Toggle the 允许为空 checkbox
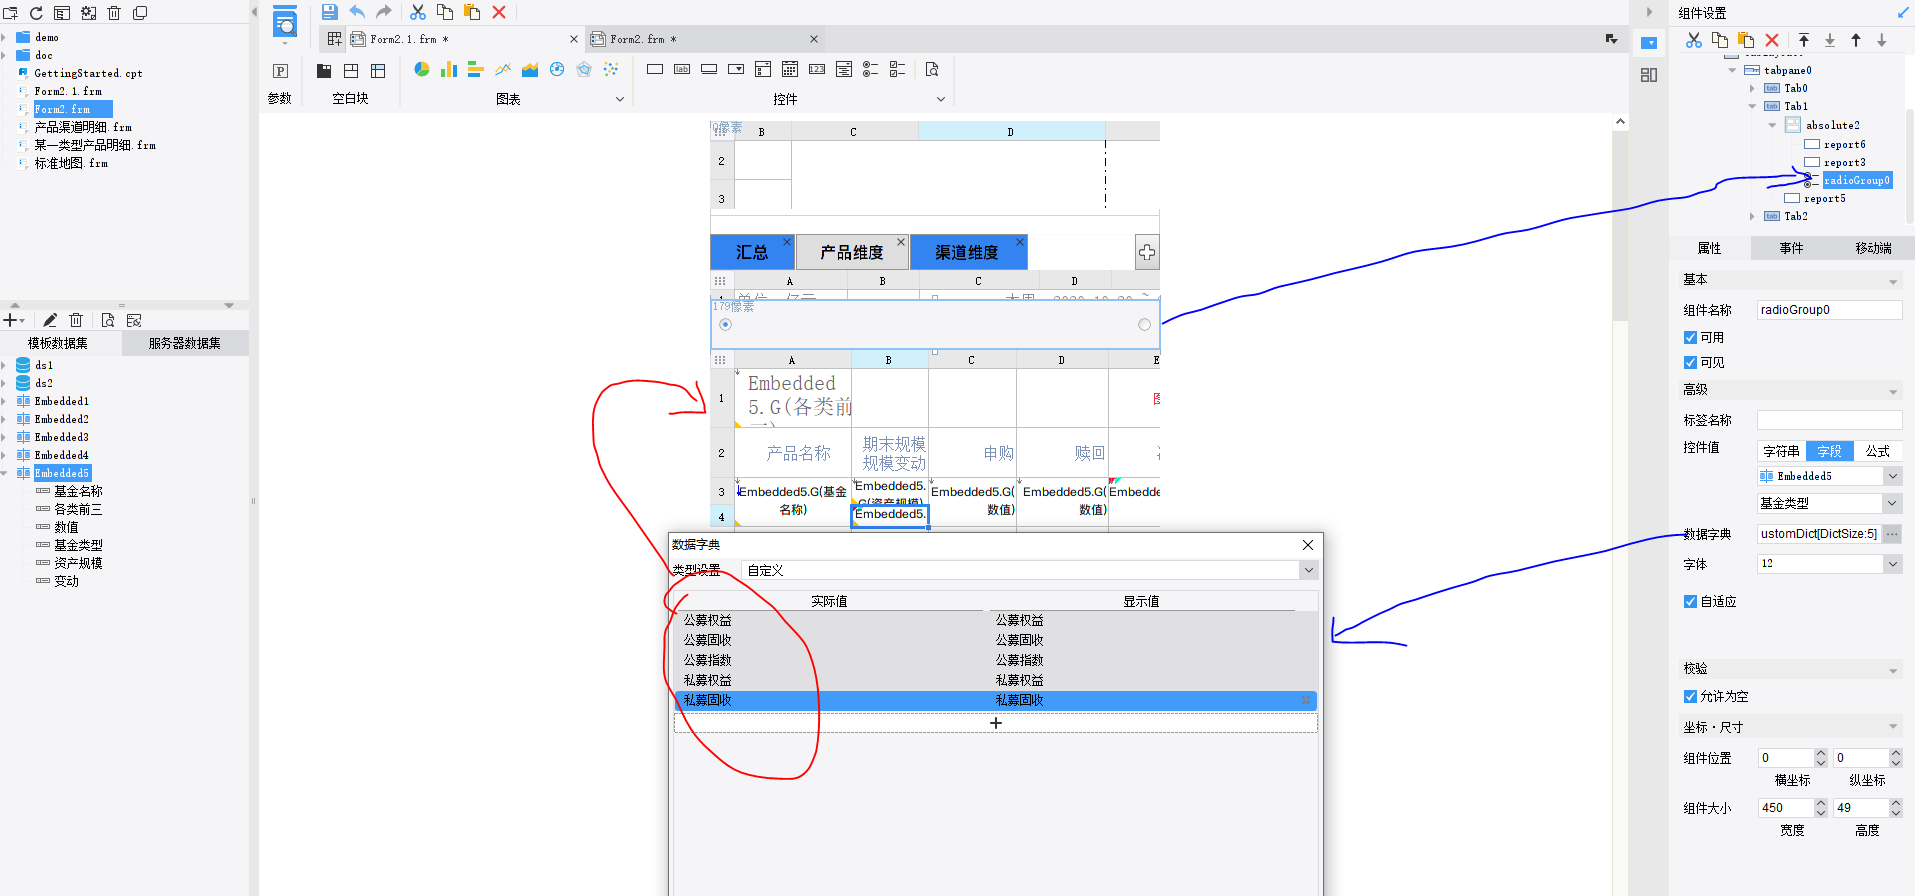The height and width of the screenshot is (896, 1915). pos(1690,696)
